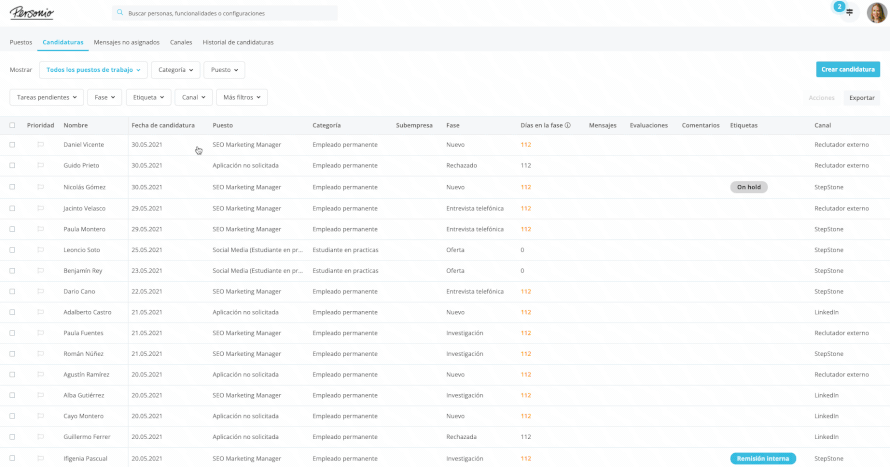Flag priority for Paula Montero
Screen dimensions: 890x467
41,229
